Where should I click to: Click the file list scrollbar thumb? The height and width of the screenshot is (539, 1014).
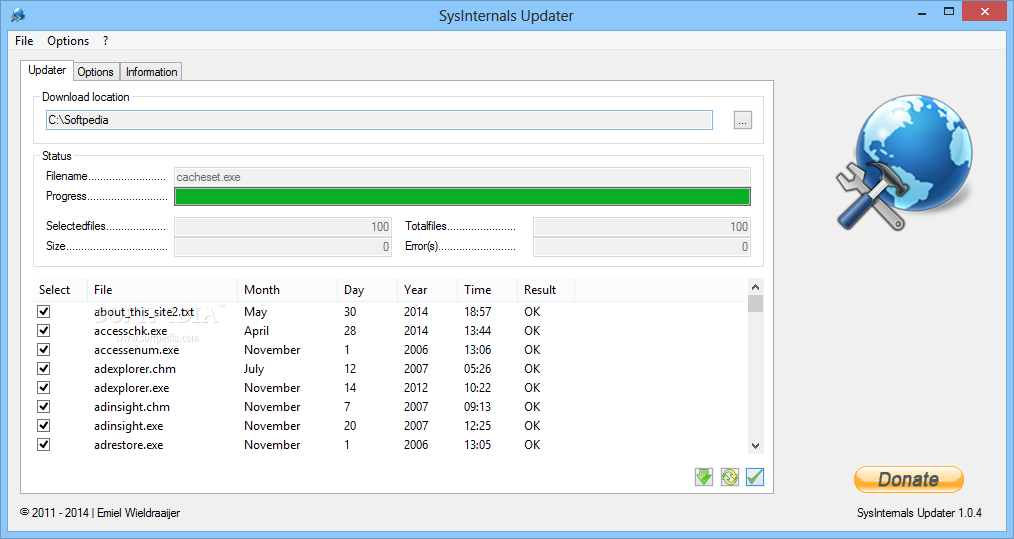[x=755, y=303]
